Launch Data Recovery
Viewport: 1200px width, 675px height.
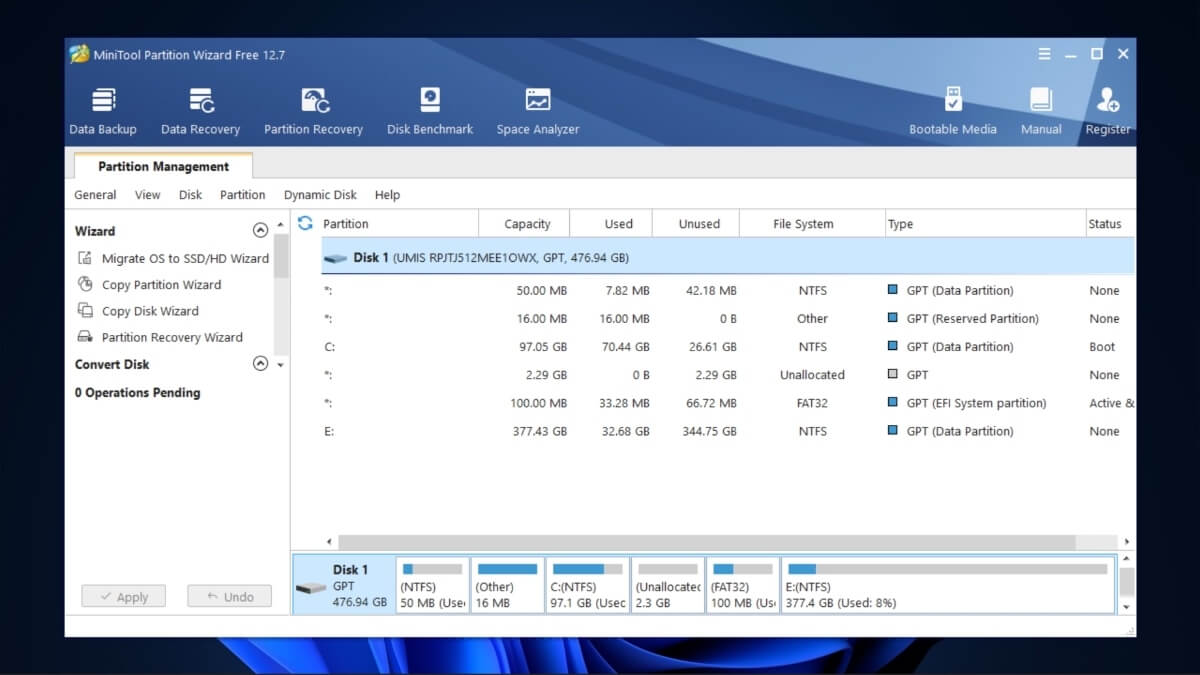[x=200, y=108]
